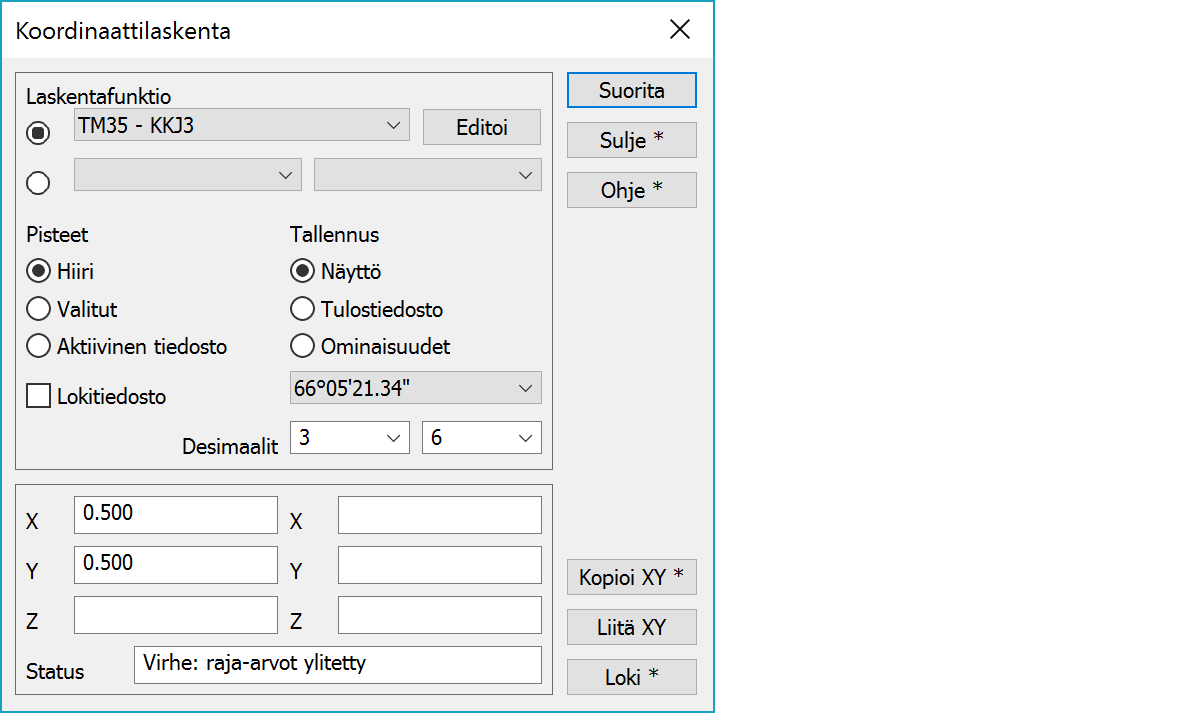This screenshot has height=713, width=1200.
Task: Select Tulostiedosto as save target
Action: [303, 309]
